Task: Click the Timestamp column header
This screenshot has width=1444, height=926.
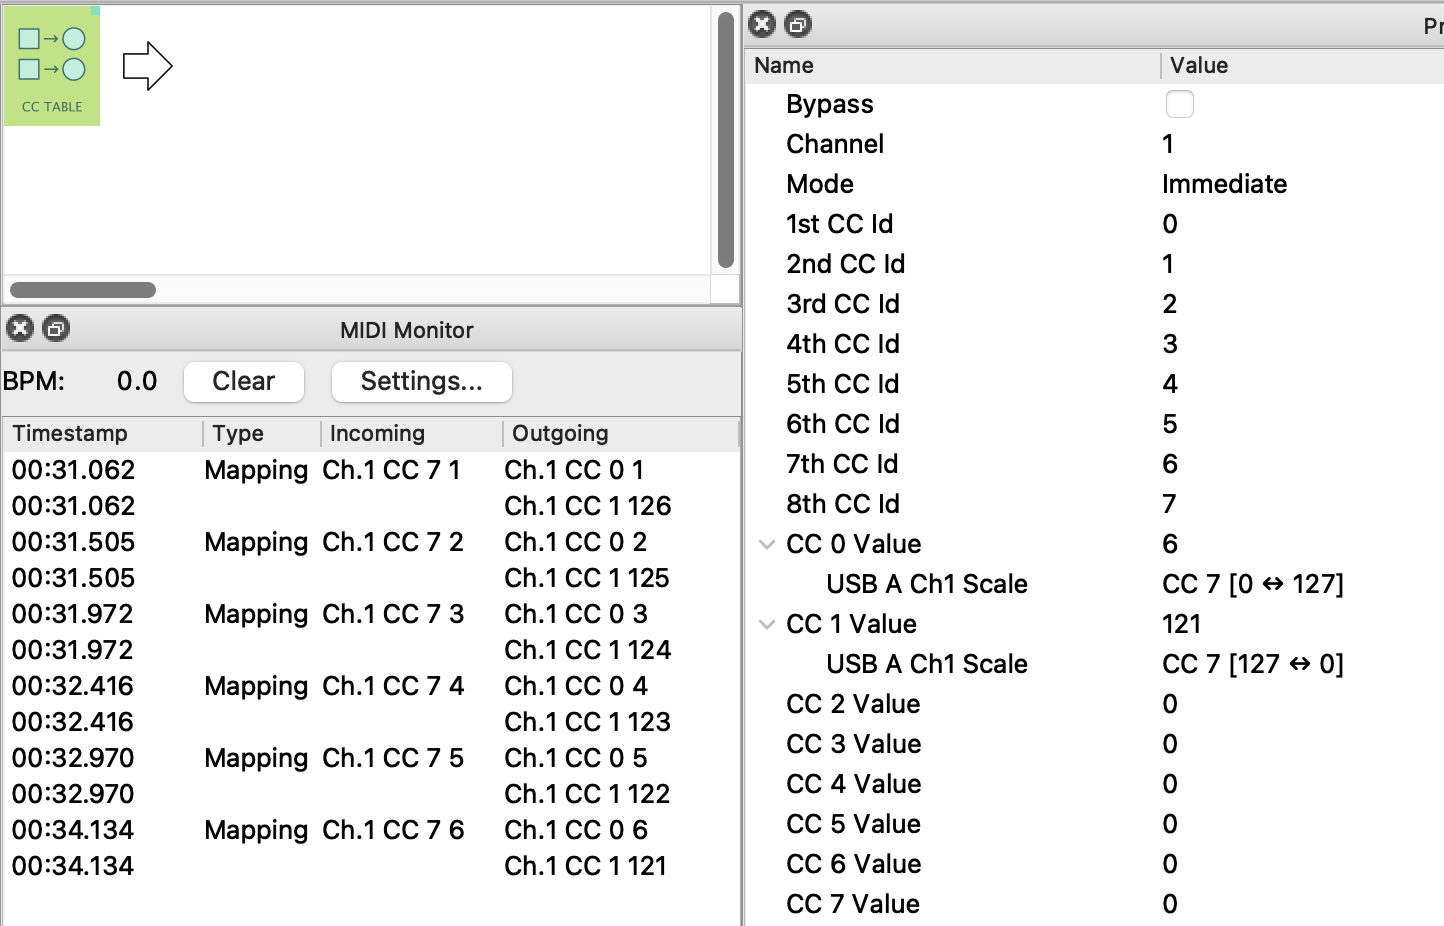Action: (x=70, y=433)
